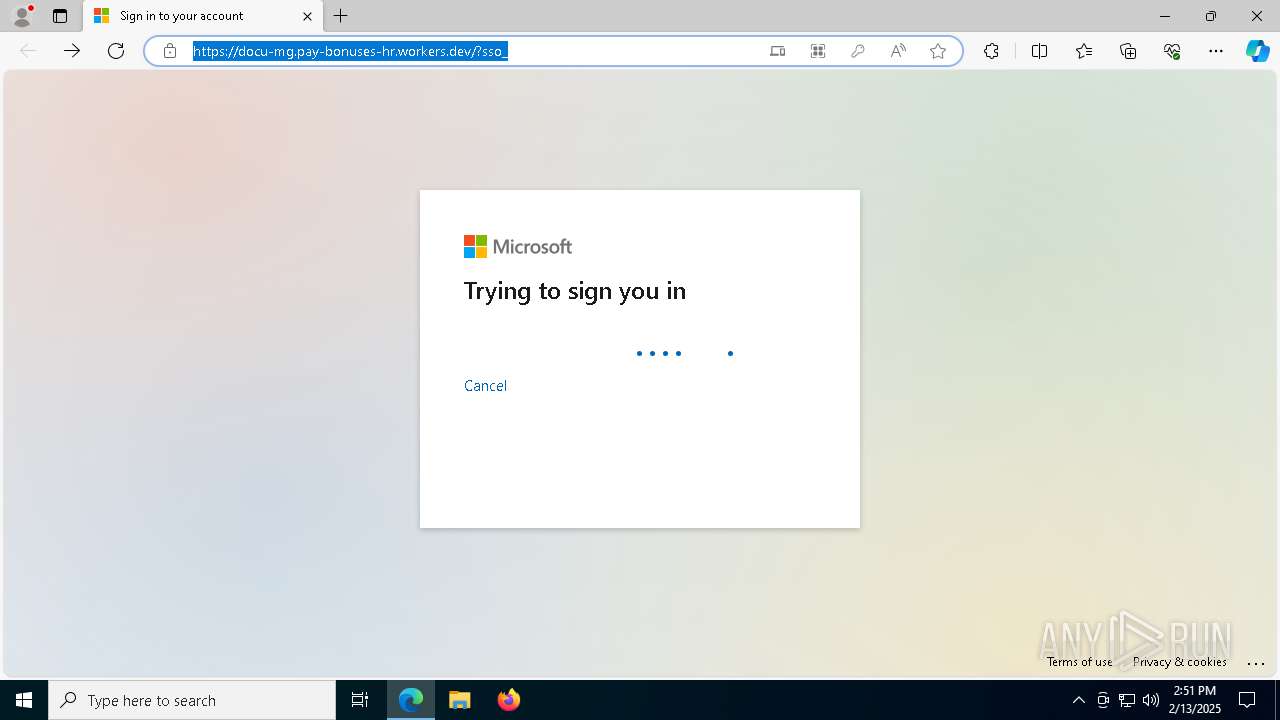
Task: Open the Favorites list icon
Action: pos(1084,51)
